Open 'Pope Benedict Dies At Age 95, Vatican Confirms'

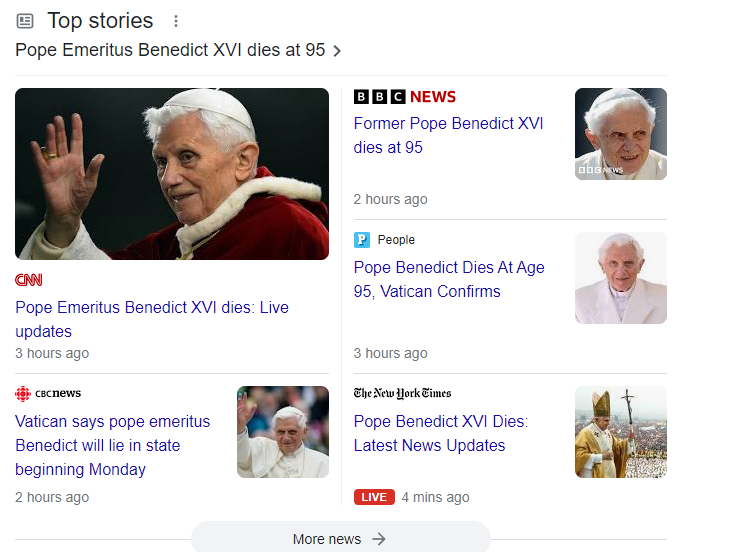pos(449,279)
